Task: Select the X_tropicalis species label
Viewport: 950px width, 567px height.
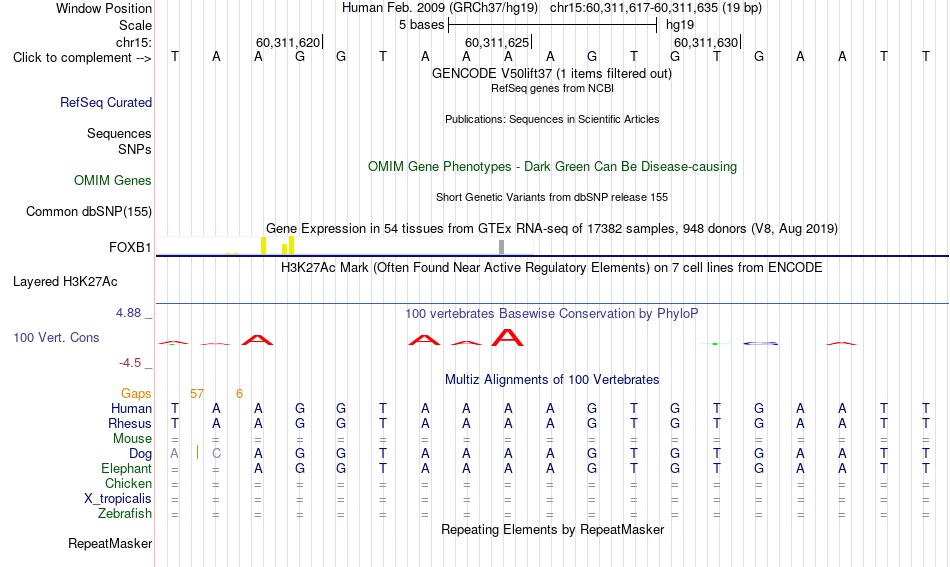Action: click(118, 499)
